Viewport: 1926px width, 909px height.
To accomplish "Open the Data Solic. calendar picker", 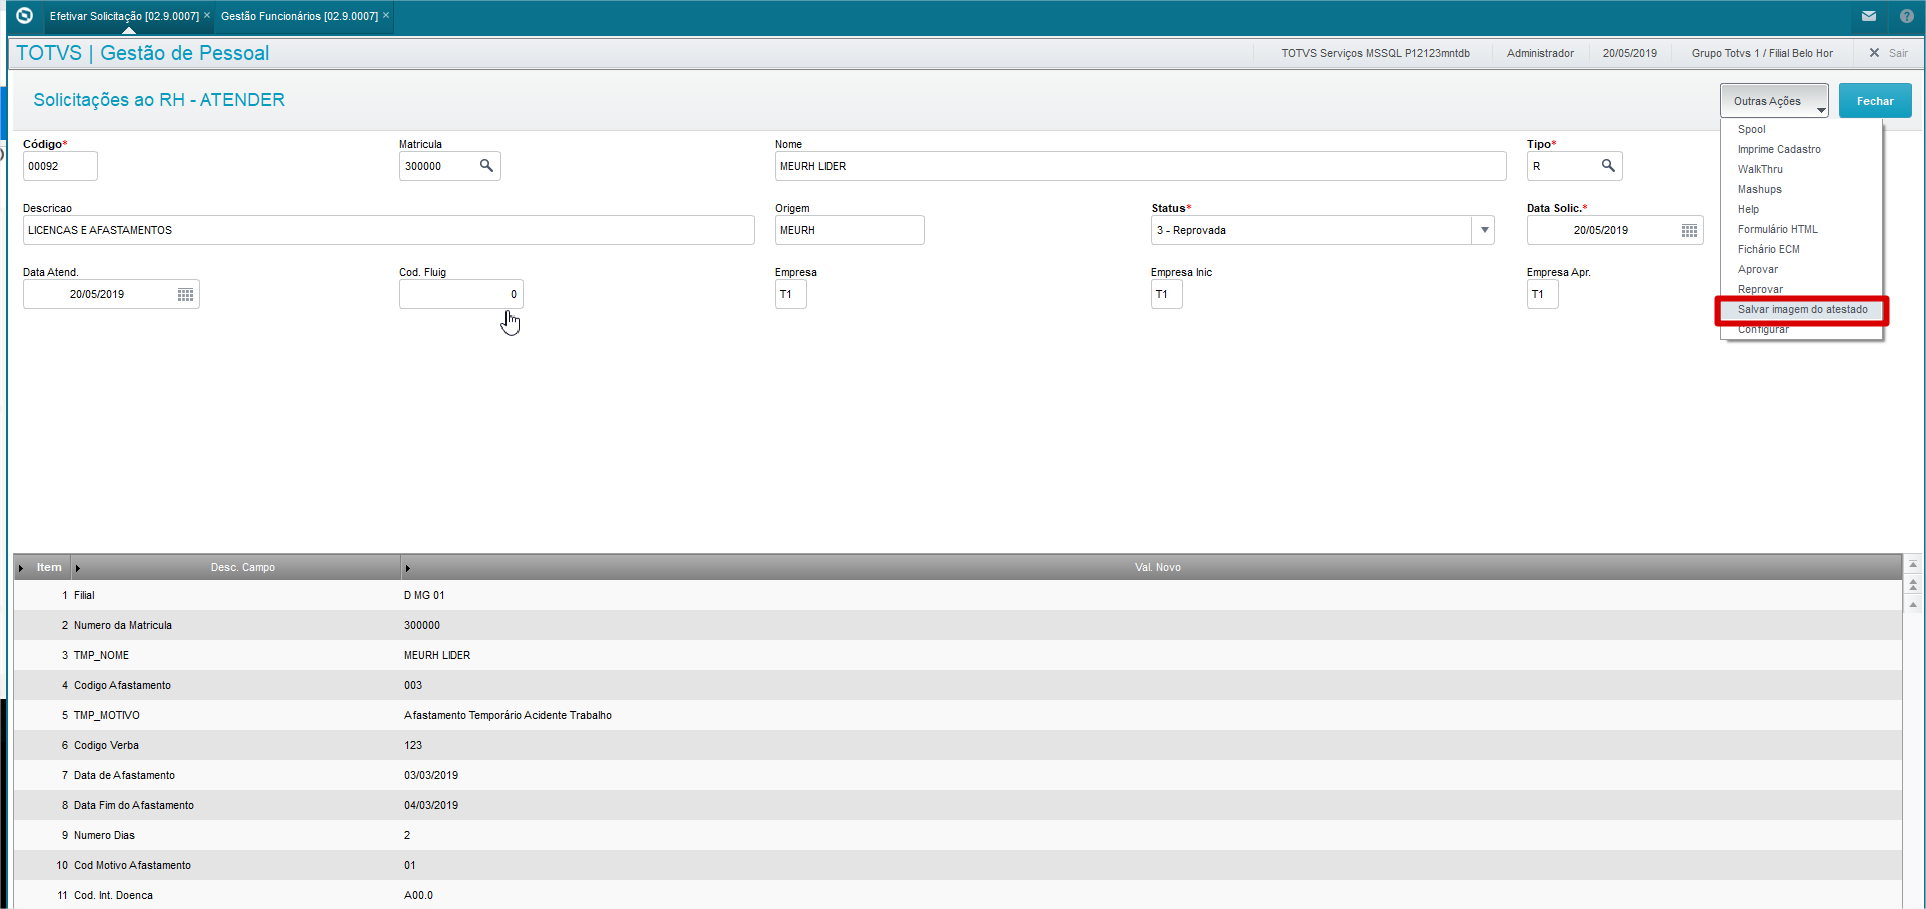I will coord(1689,230).
